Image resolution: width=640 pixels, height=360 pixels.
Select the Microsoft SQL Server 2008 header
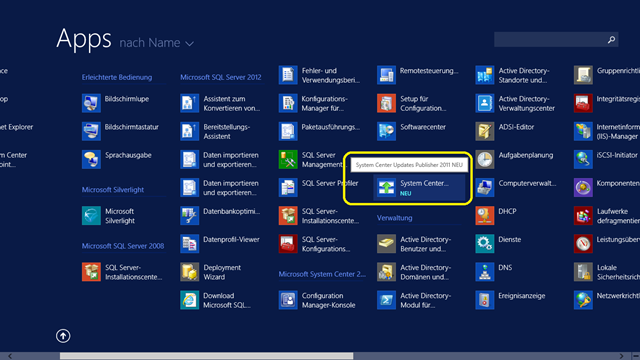123,246
